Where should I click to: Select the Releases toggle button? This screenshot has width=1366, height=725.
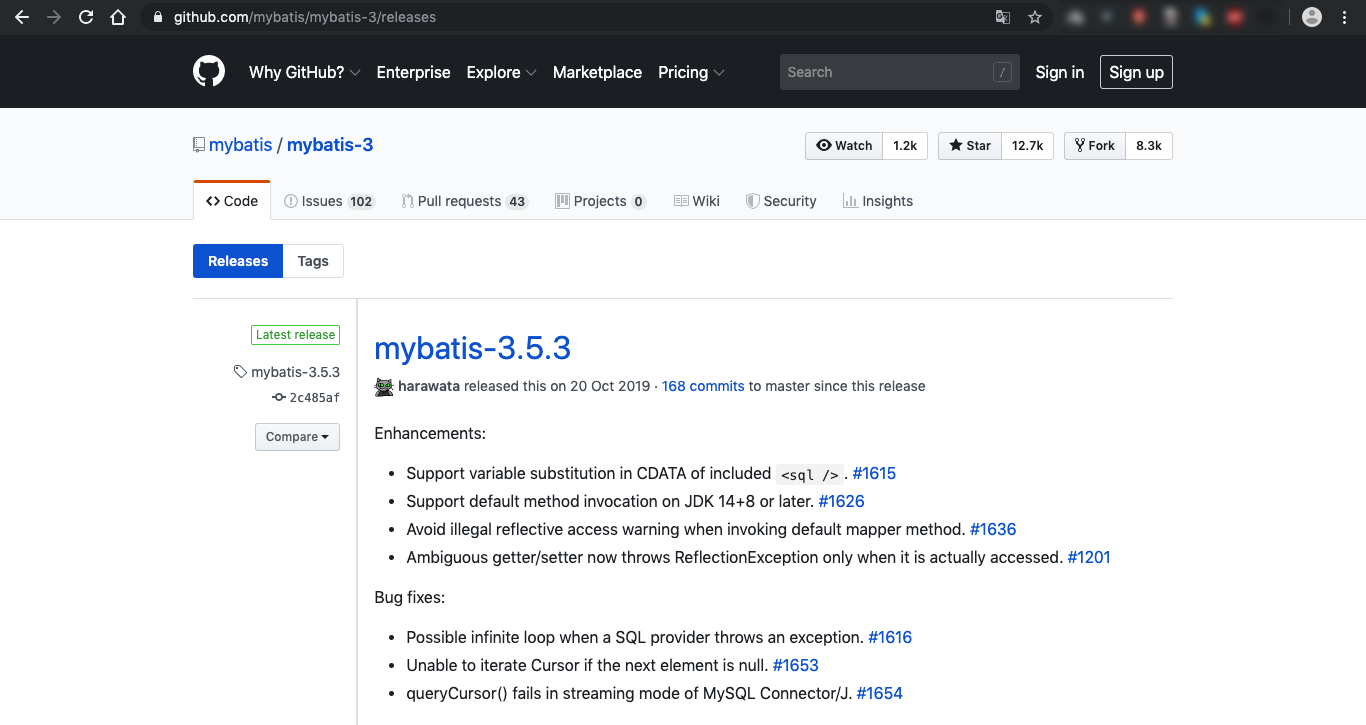point(238,261)
